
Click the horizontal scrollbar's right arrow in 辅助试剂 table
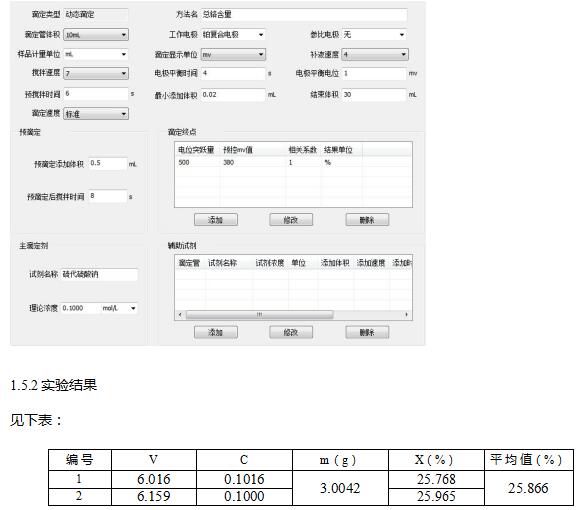click(406, 314)
